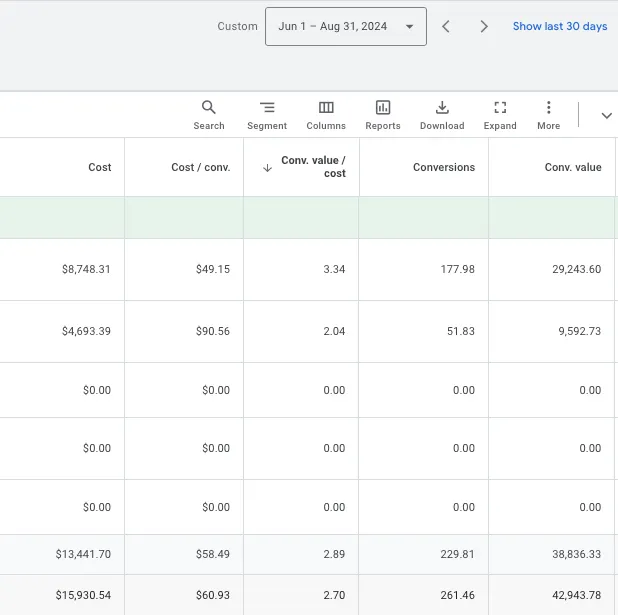Open the Reports icon
Screen dimensions: 618x615
(382, 115)
